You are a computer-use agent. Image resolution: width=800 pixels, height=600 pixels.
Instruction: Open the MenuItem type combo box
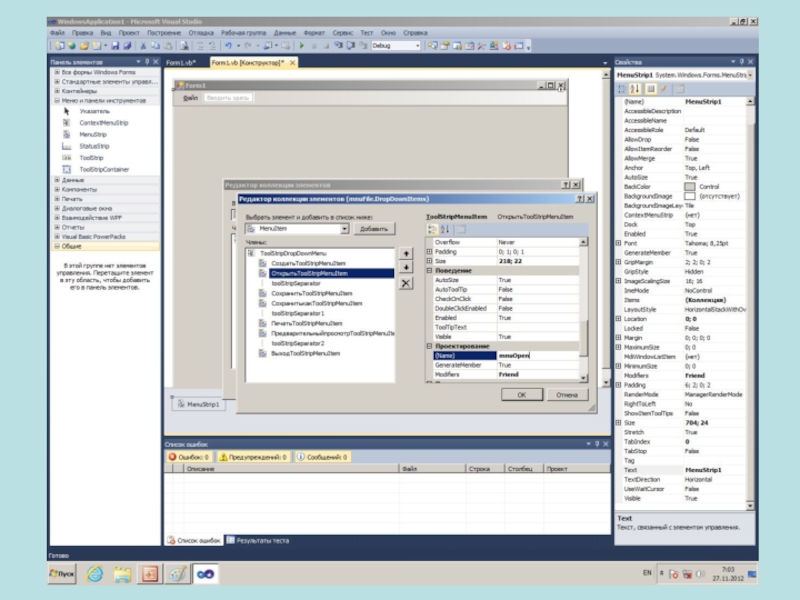(x=344, y=229)
